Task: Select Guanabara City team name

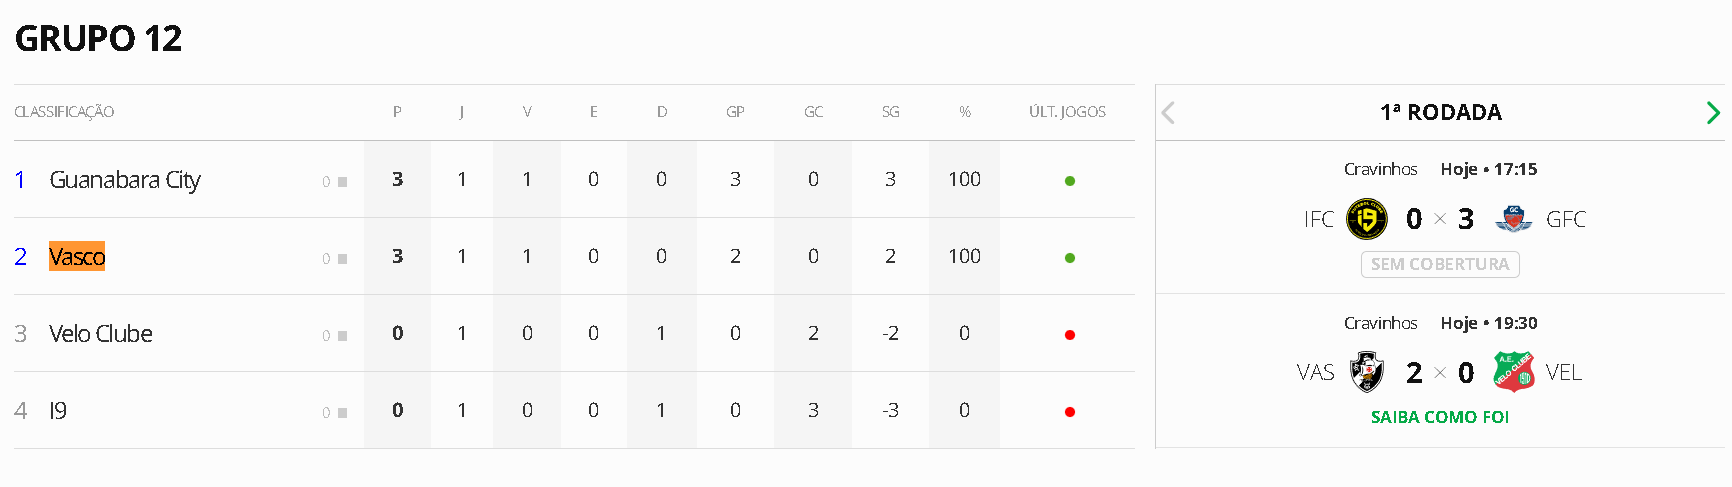Action: click(x=125, y=180)
